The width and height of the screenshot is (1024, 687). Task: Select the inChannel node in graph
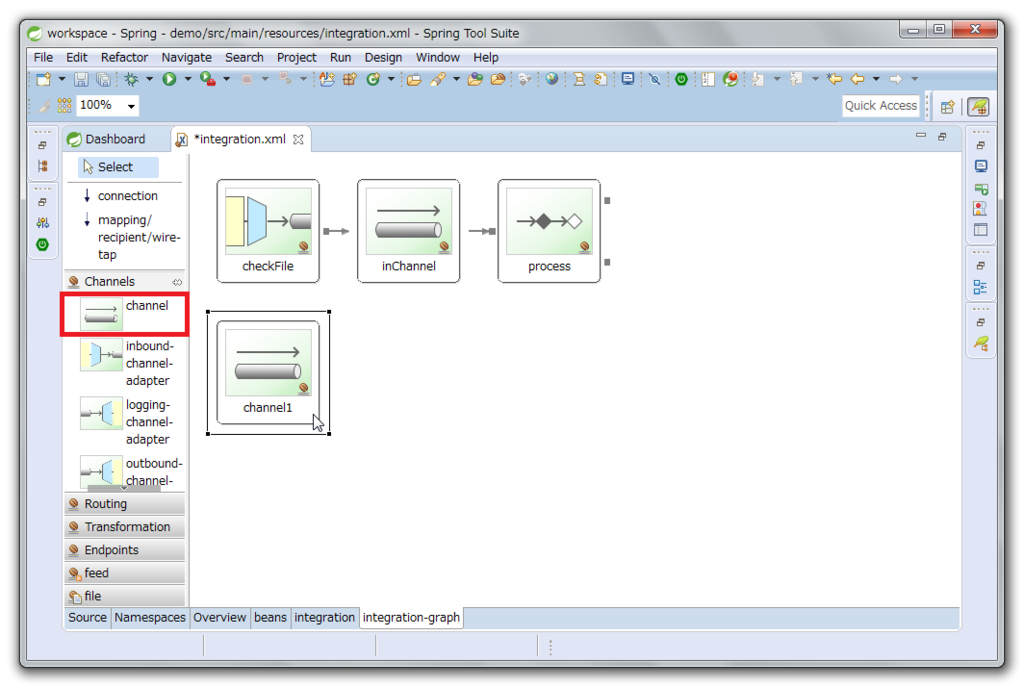[408, 231]
